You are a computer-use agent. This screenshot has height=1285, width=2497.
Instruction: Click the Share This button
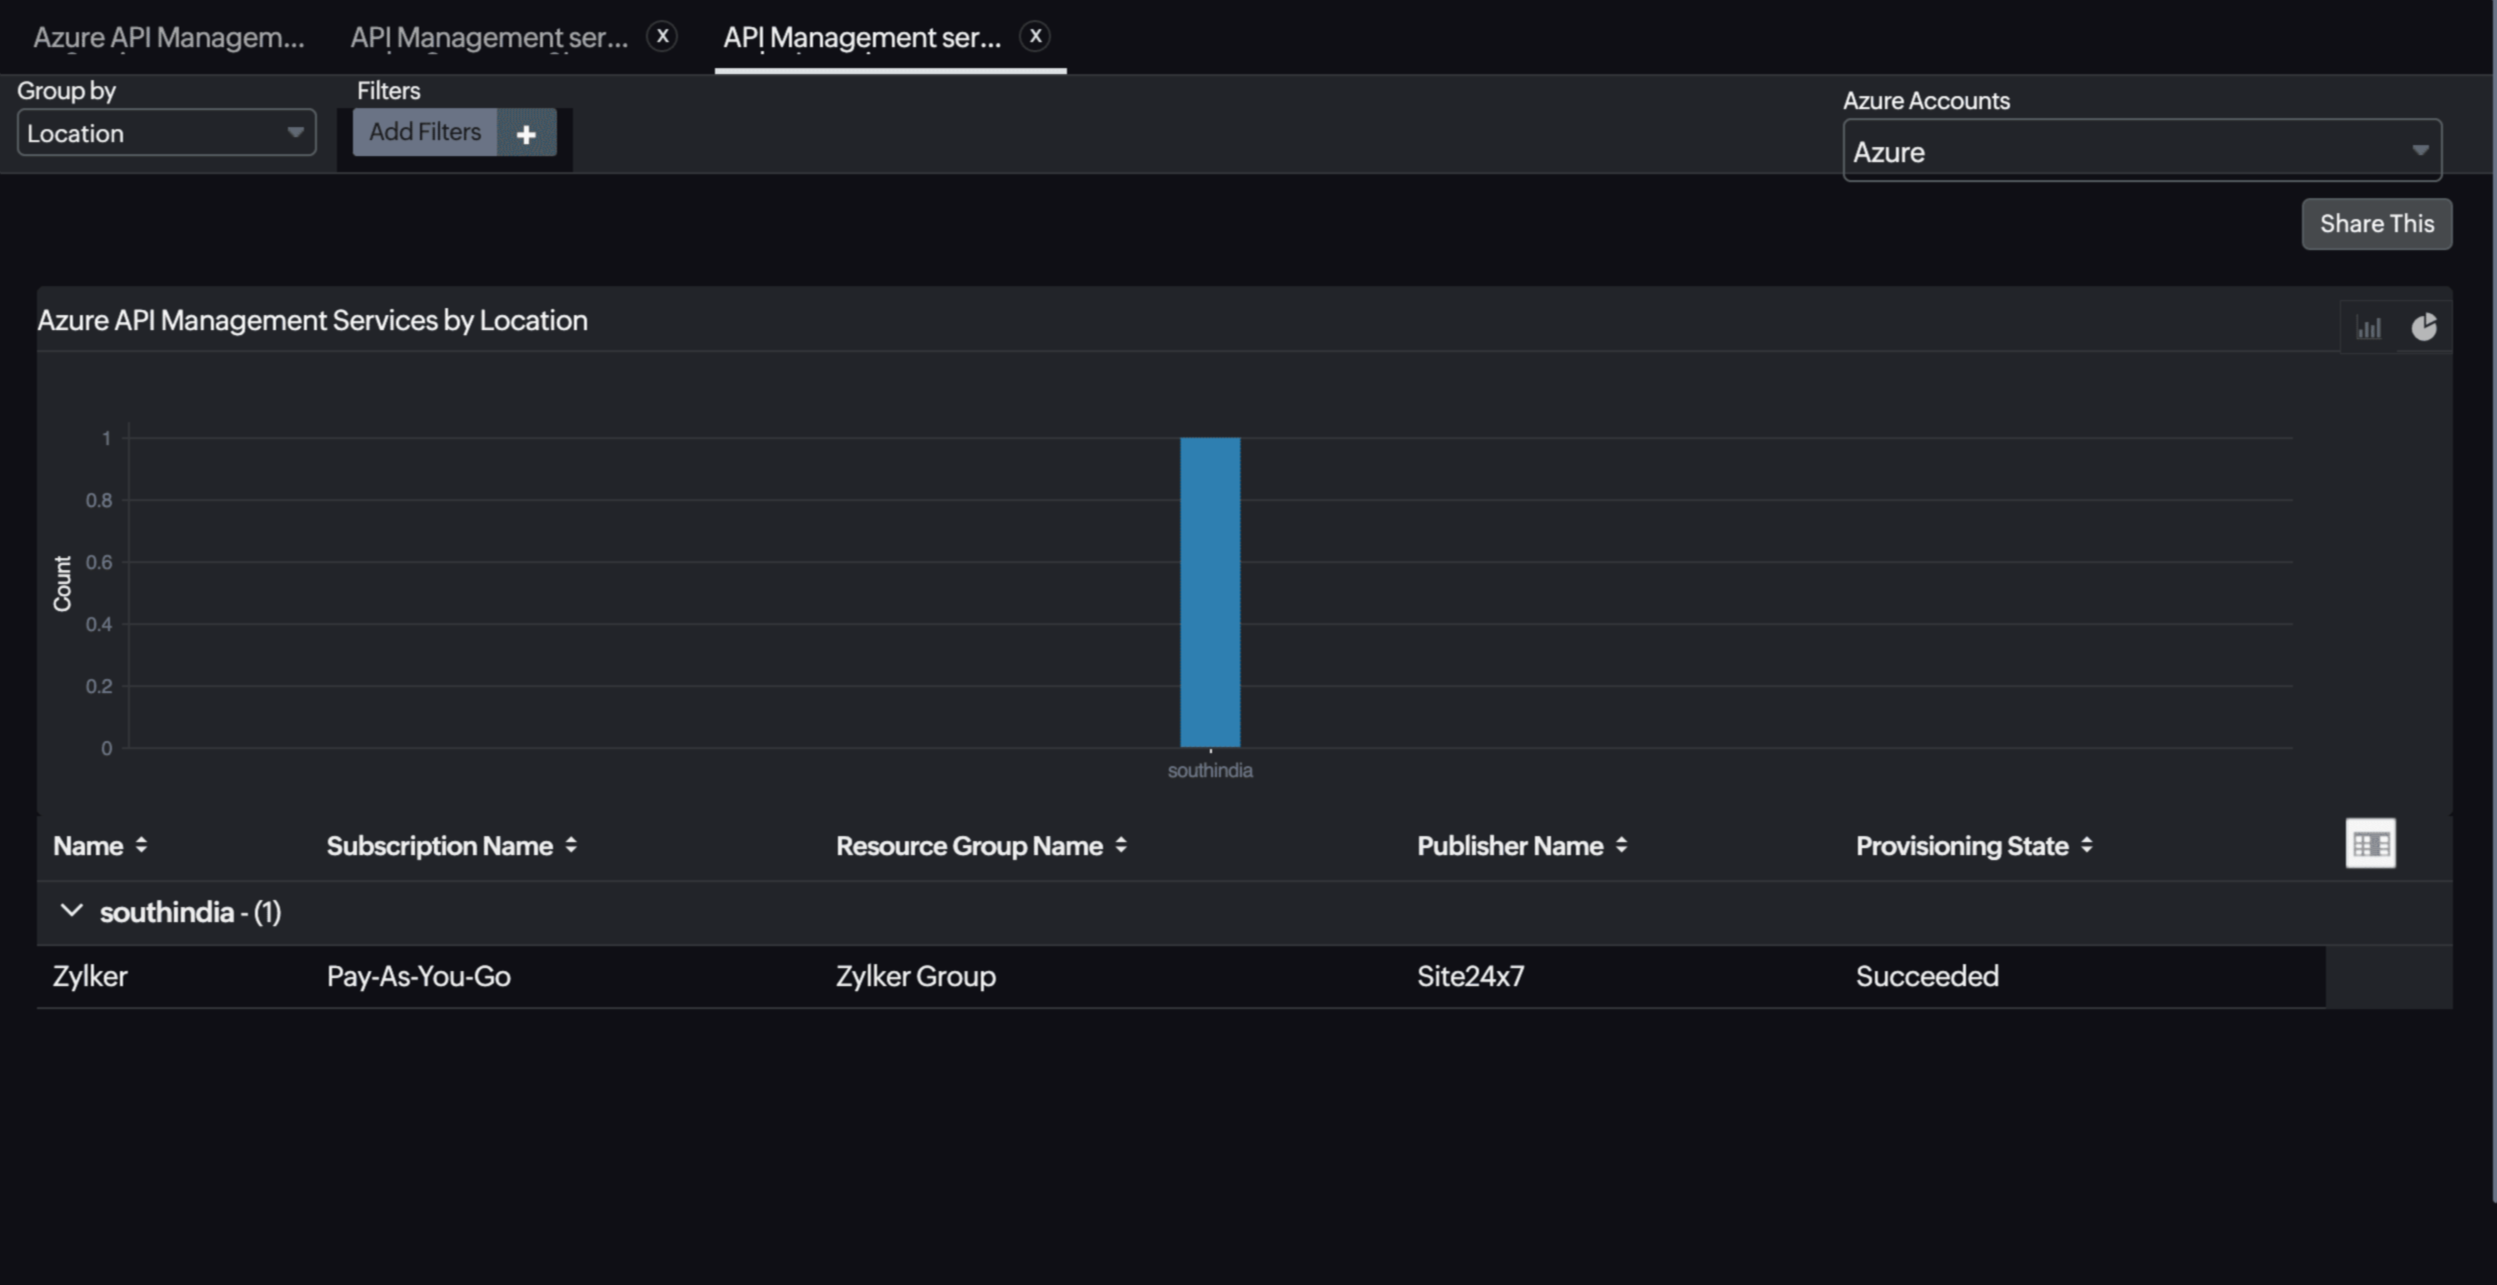click(2376, 223)
